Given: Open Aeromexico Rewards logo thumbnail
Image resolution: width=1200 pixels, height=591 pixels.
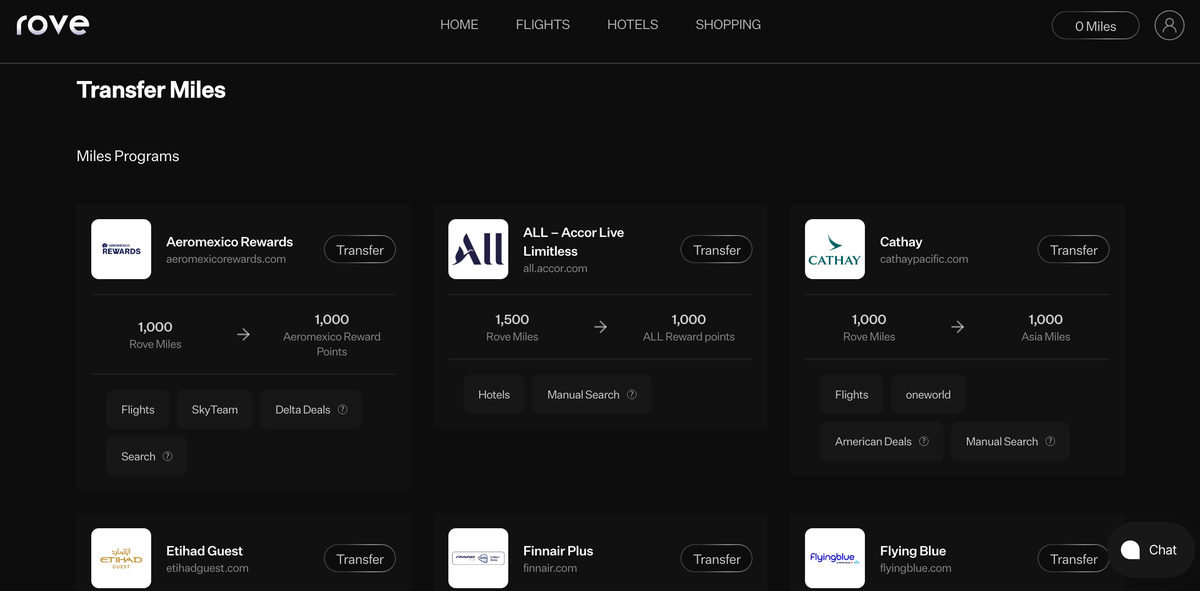Looking at the screenshot, I should [121, 249].
